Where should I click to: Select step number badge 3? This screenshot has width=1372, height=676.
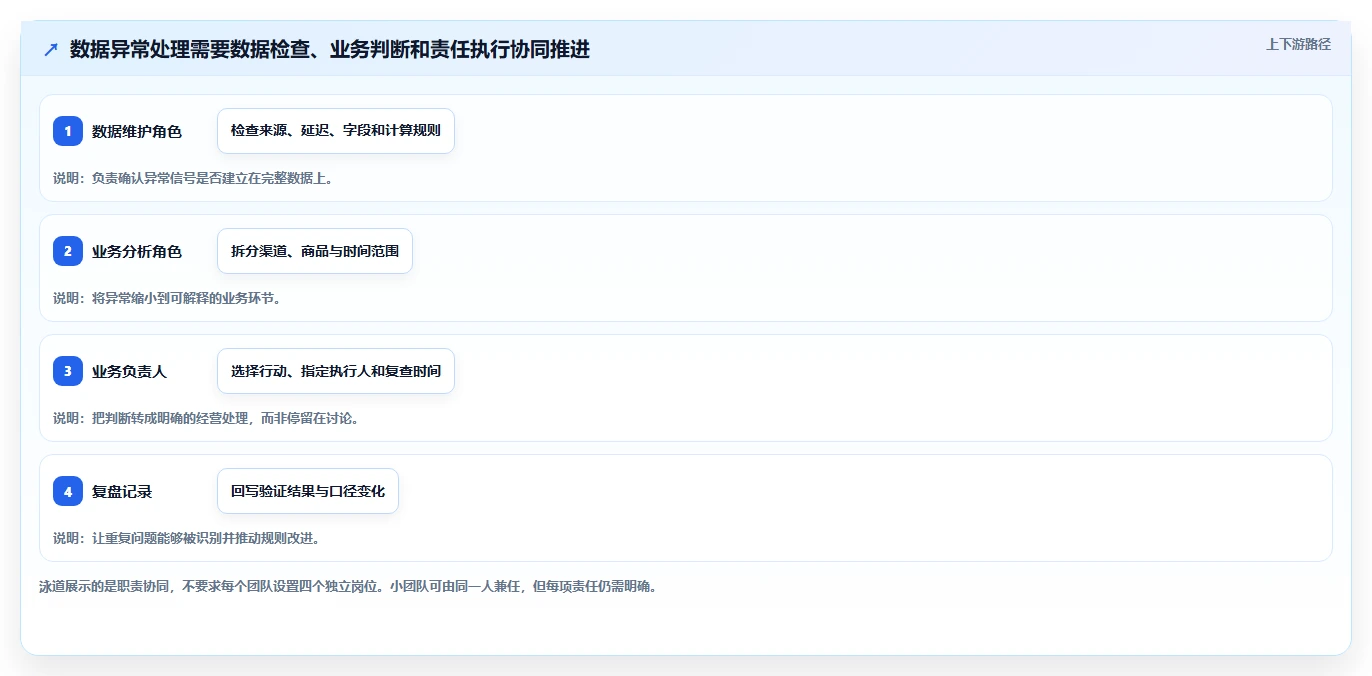click(68, 371)
